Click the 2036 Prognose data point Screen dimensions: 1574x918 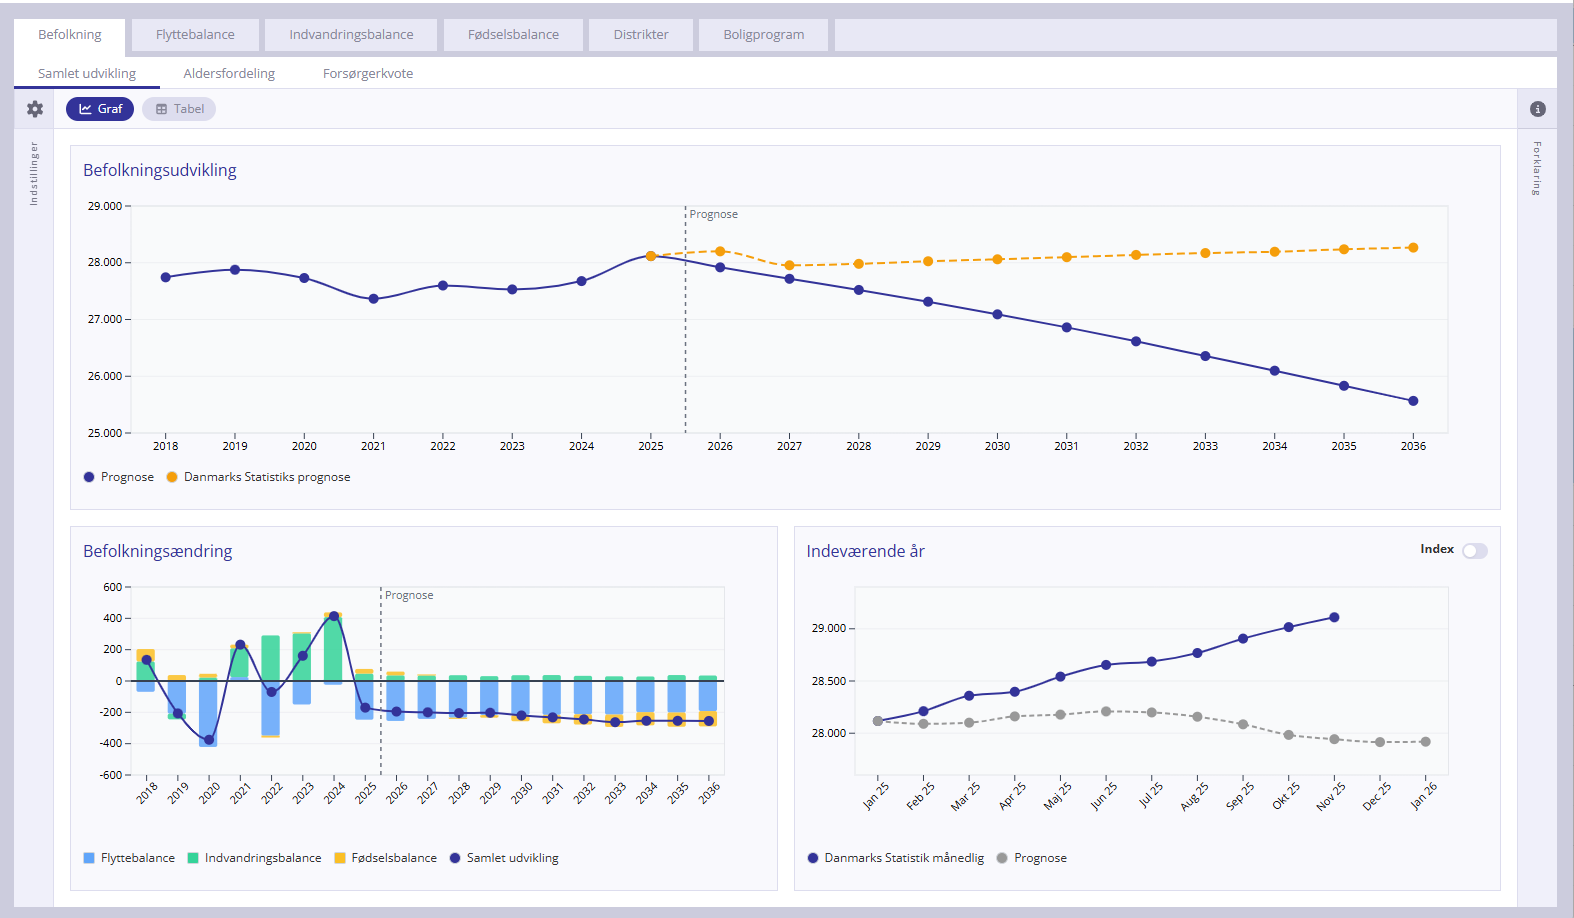1413,401
